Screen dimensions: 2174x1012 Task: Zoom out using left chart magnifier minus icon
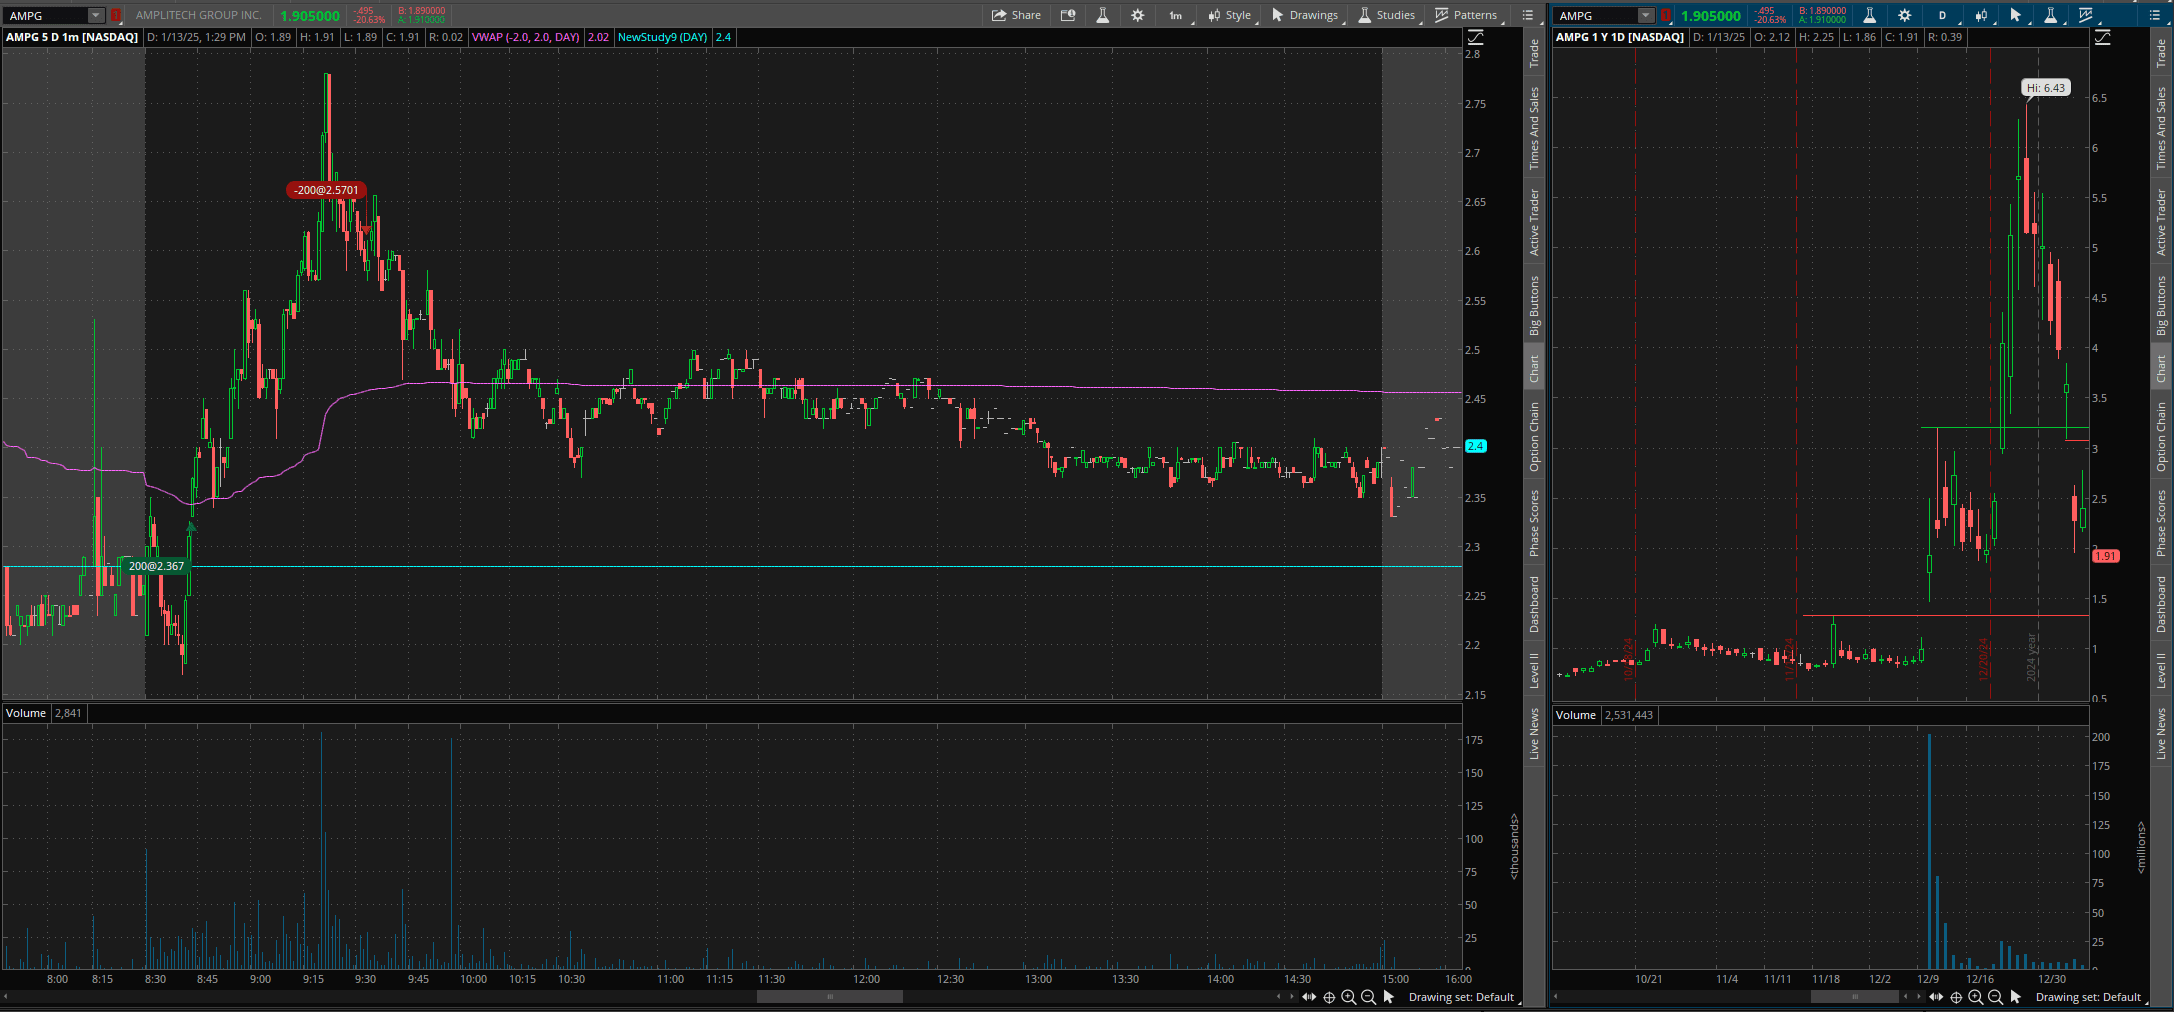coord(1368,997)
